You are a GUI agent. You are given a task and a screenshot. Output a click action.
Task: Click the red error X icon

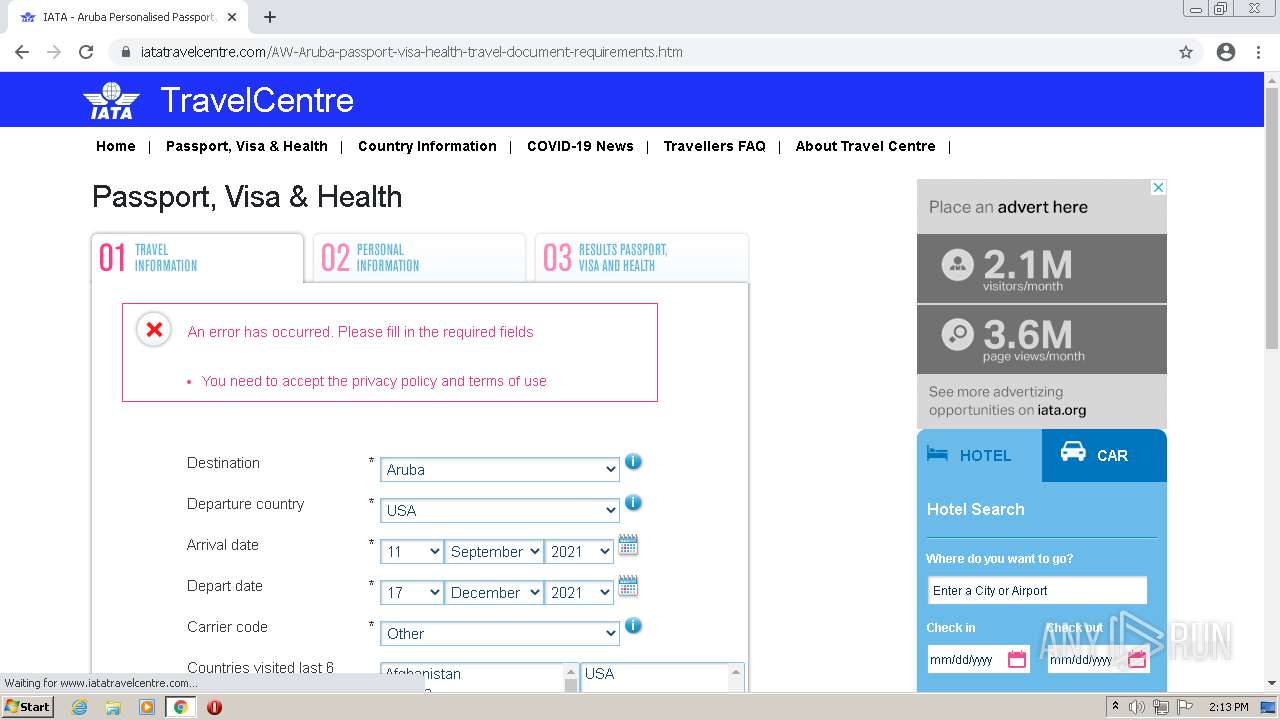click(154, 329)
